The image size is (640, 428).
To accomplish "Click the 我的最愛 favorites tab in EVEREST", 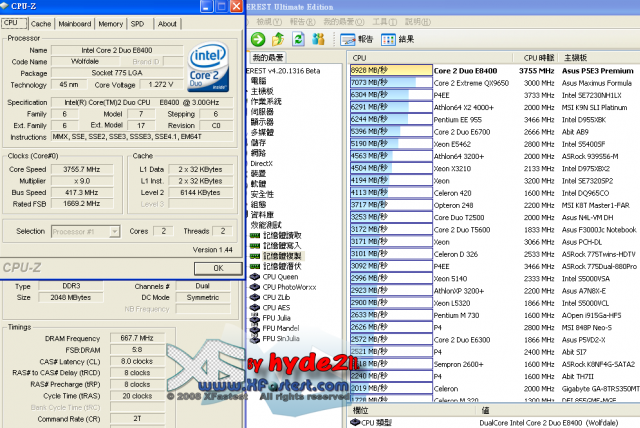I will [x=267, y=57].
